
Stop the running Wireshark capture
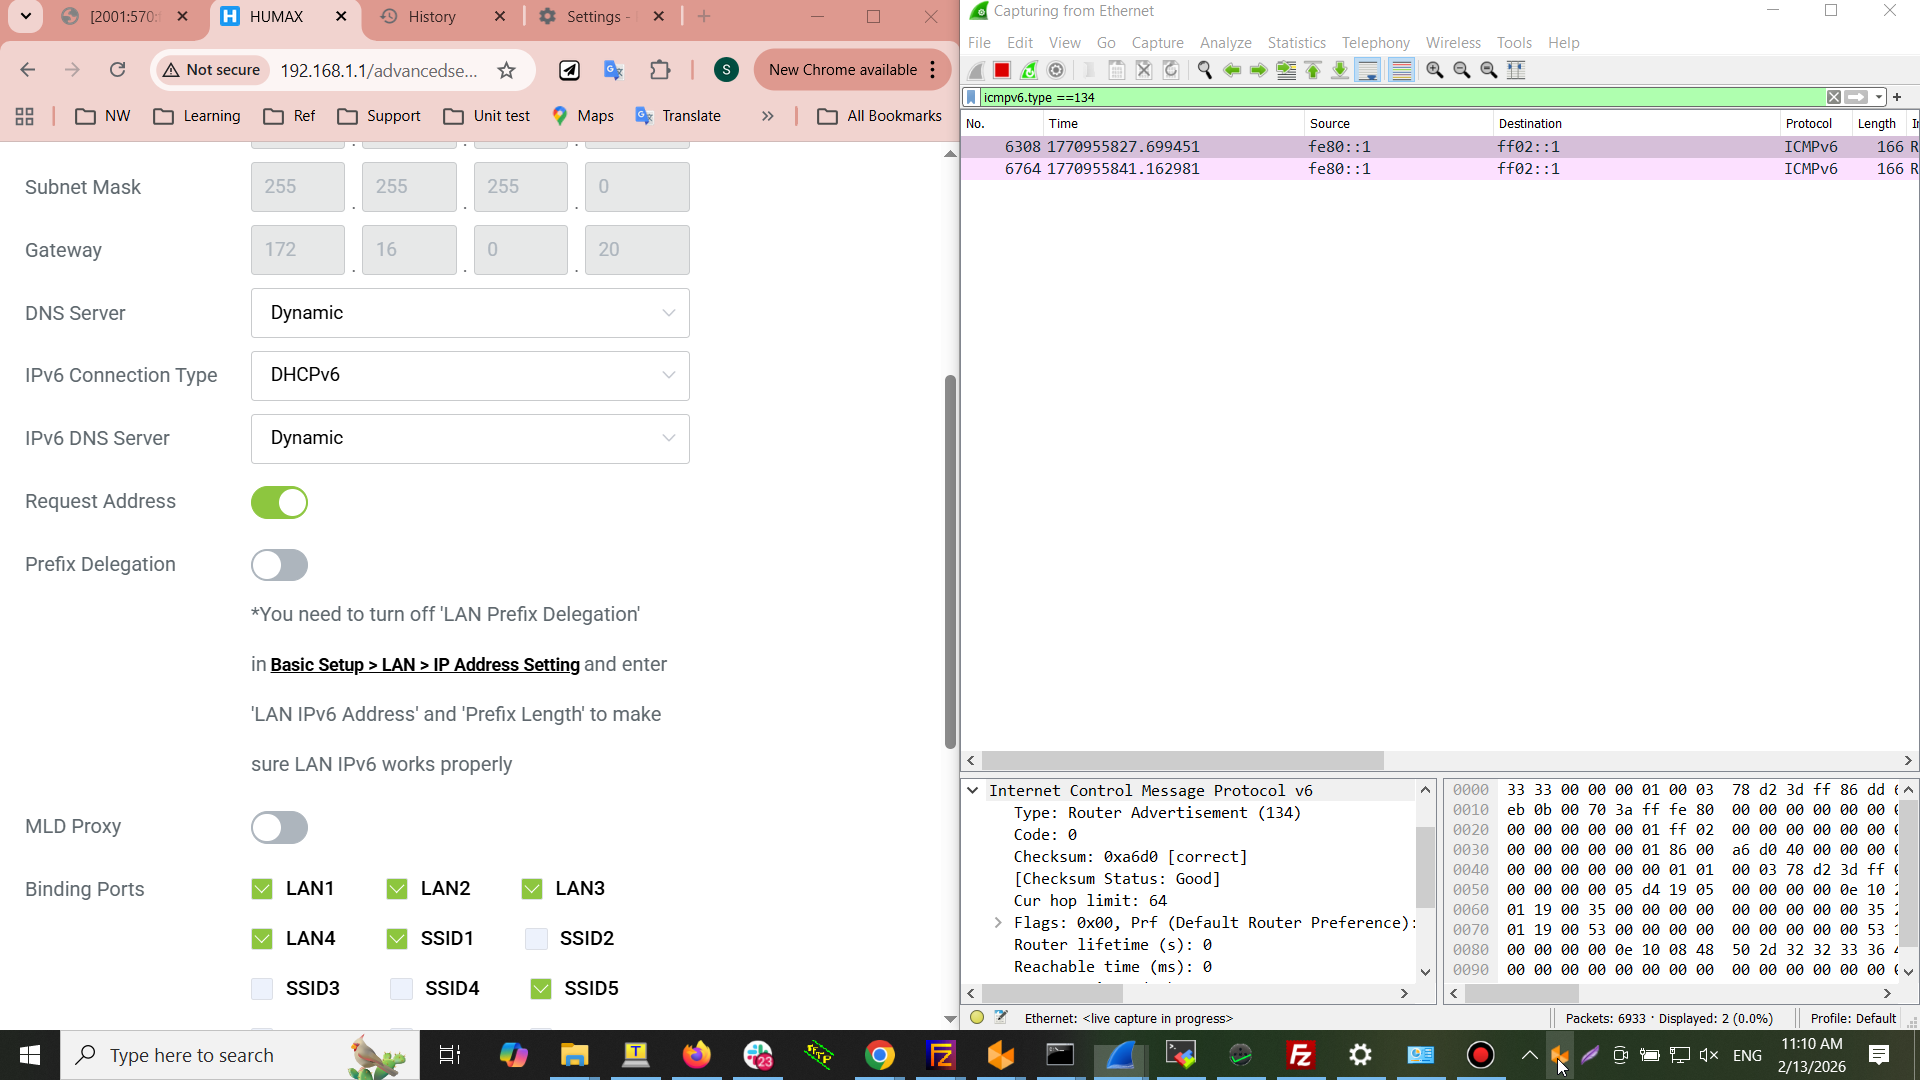click(1002, 70)
